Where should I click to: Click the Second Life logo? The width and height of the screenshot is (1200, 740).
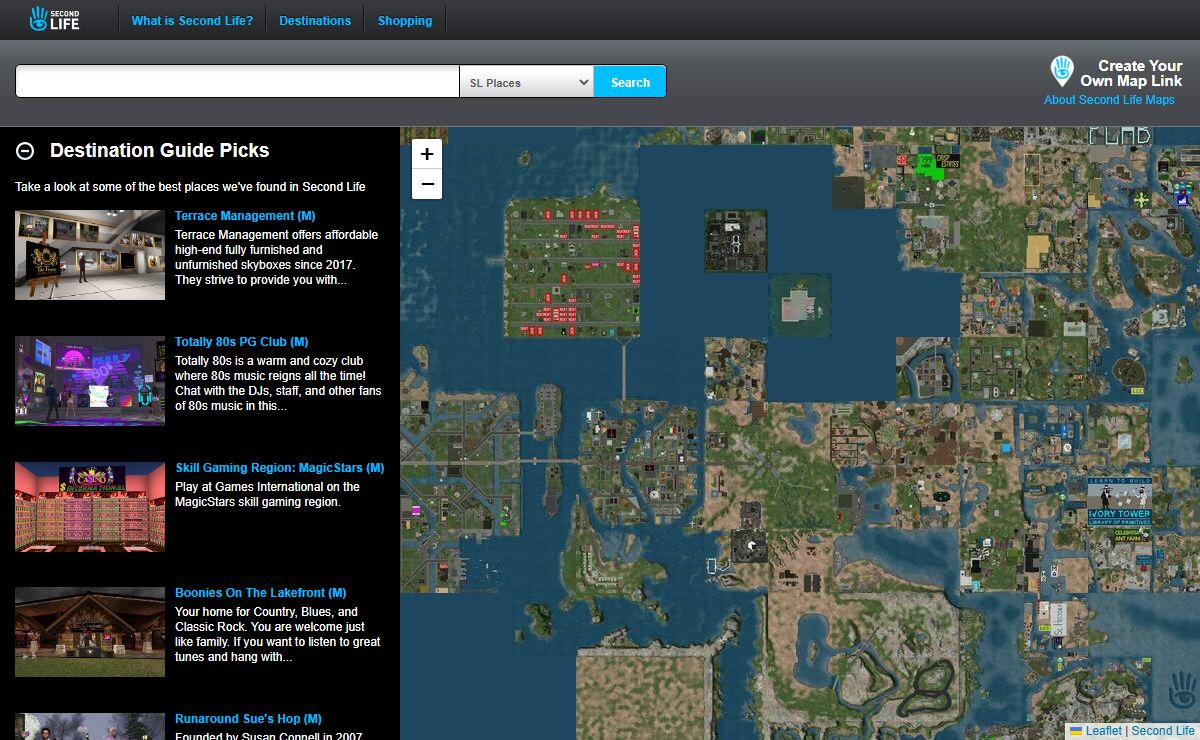(54, 18)
